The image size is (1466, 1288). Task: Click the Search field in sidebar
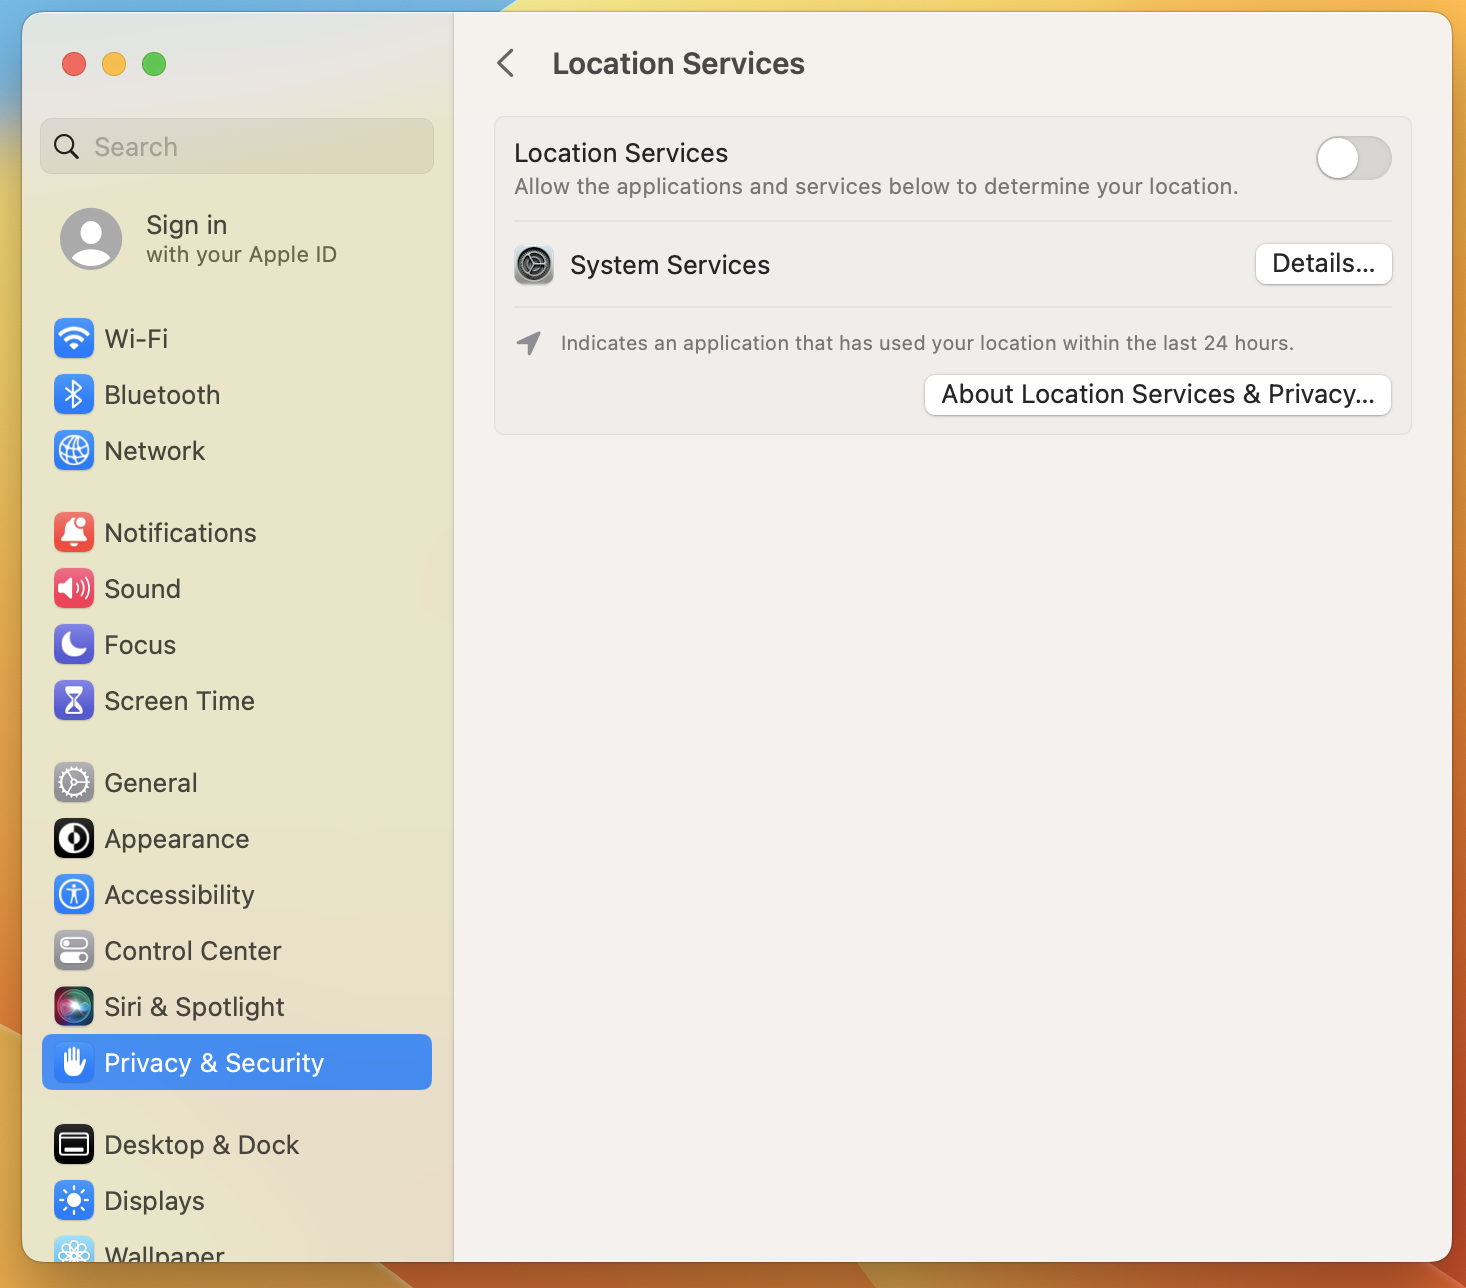point(237,146)
